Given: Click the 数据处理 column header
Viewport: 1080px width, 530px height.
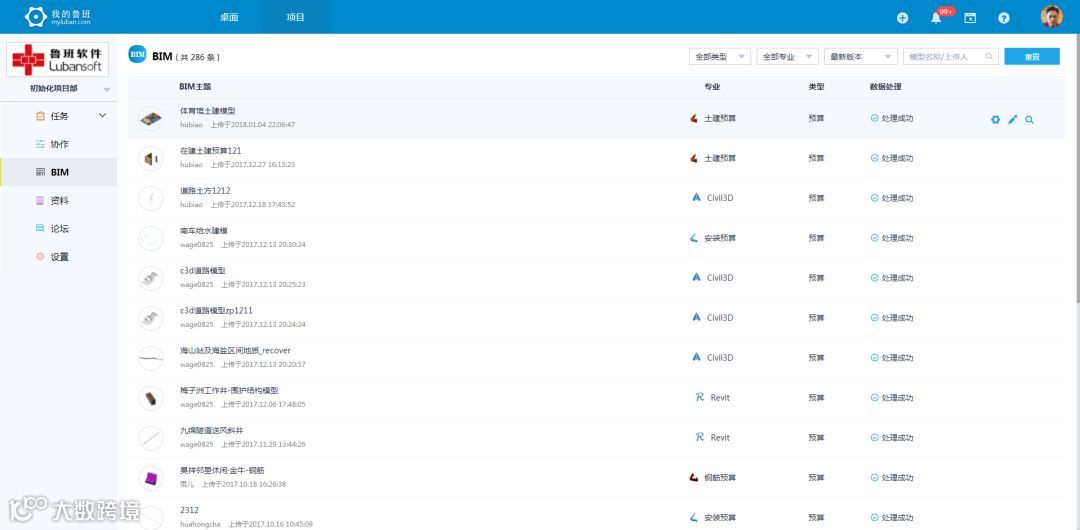Looking at the screenshot, I should coord(886,87).
